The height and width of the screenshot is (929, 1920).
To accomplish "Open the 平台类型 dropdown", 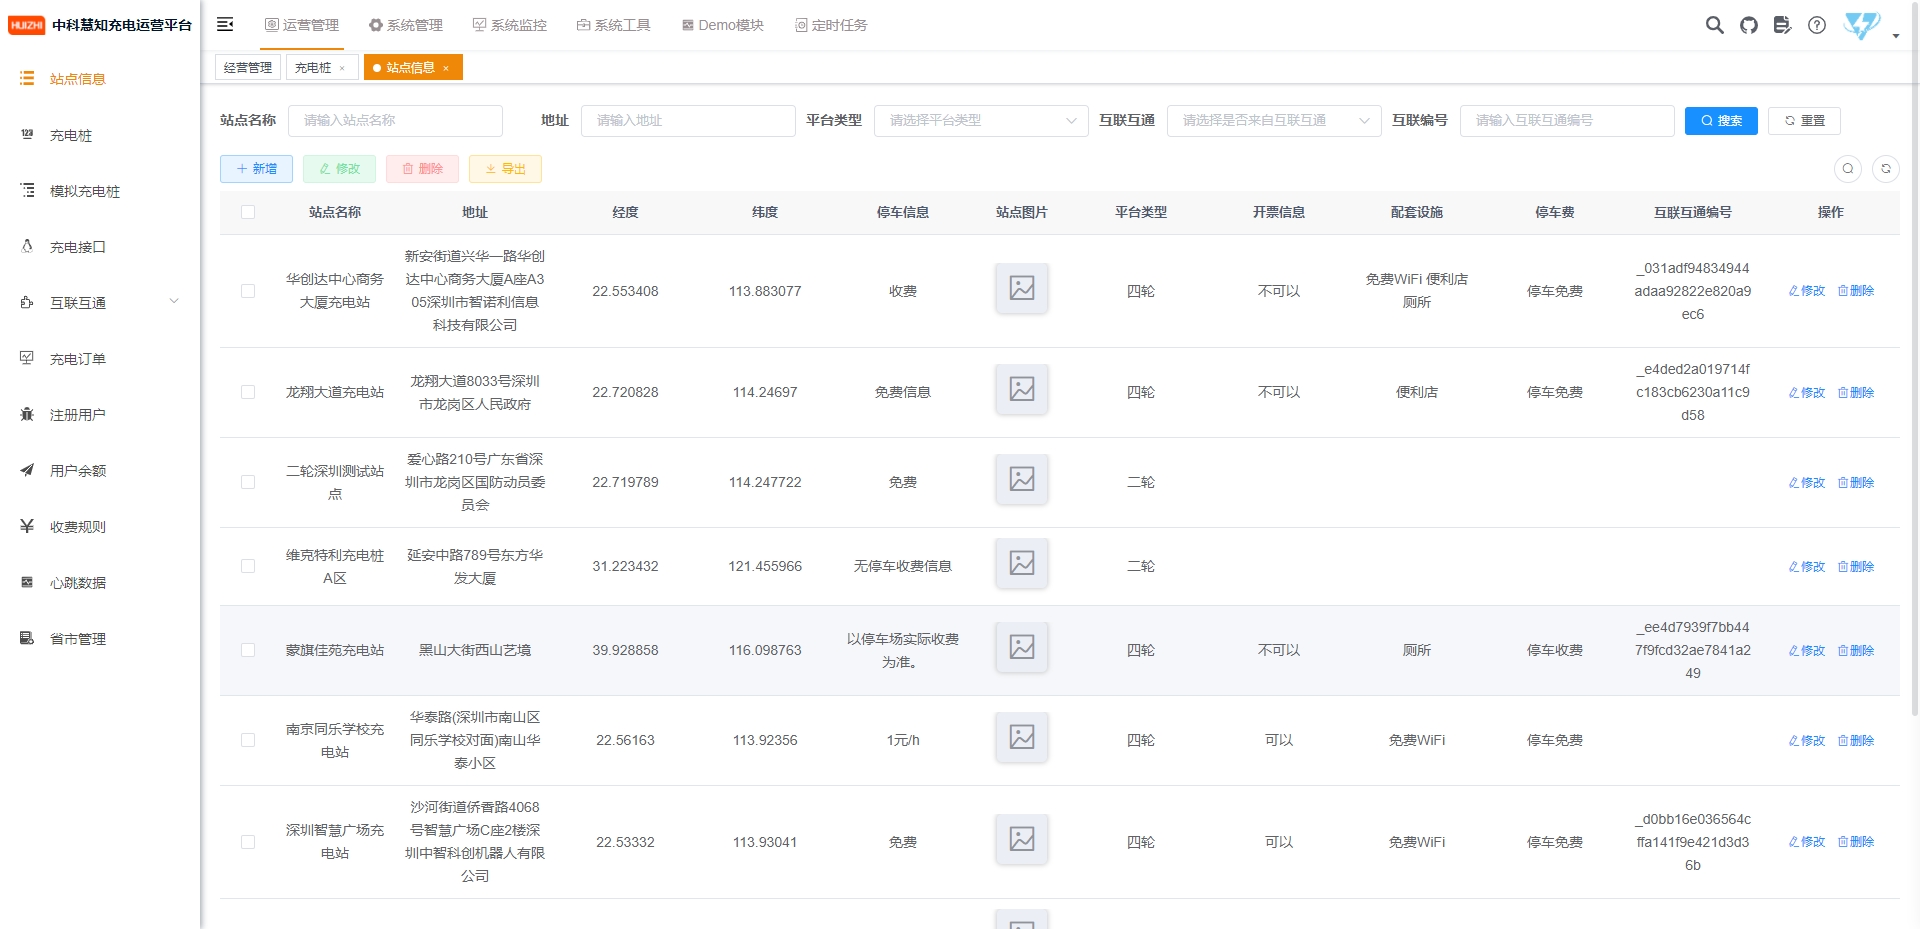I will [981, 120].
